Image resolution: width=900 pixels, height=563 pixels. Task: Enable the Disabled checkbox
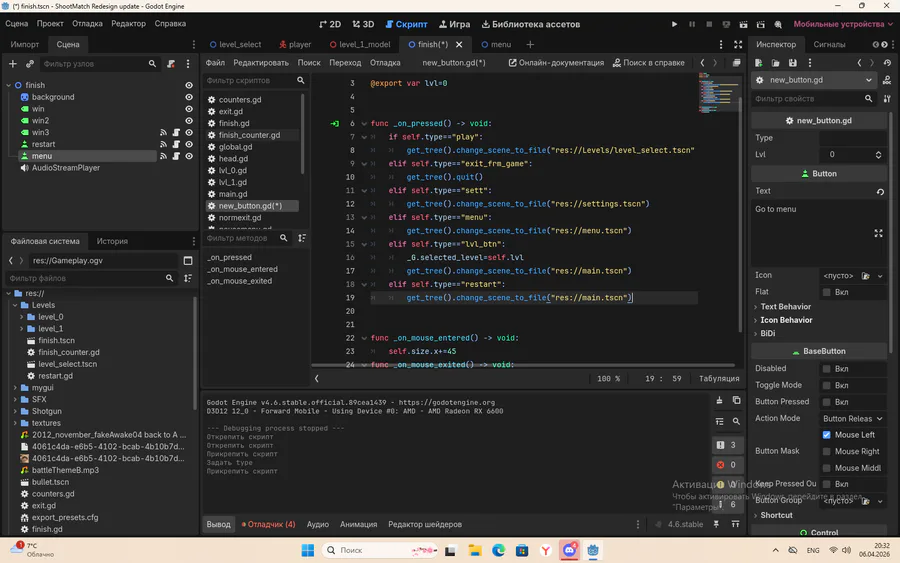pyautogui.click(x=827, y=368)
